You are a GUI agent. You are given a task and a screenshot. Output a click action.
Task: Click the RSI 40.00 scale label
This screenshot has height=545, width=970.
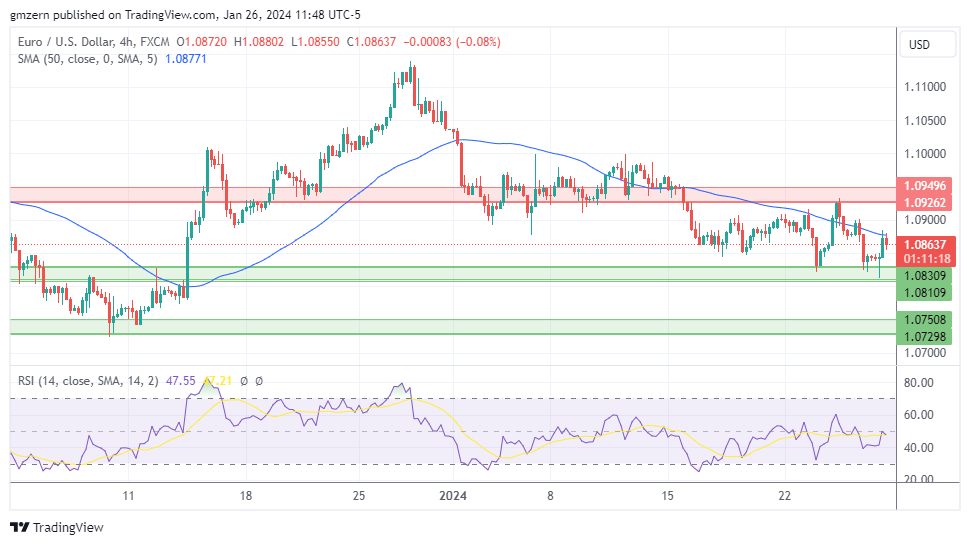[x=918, y=448]
